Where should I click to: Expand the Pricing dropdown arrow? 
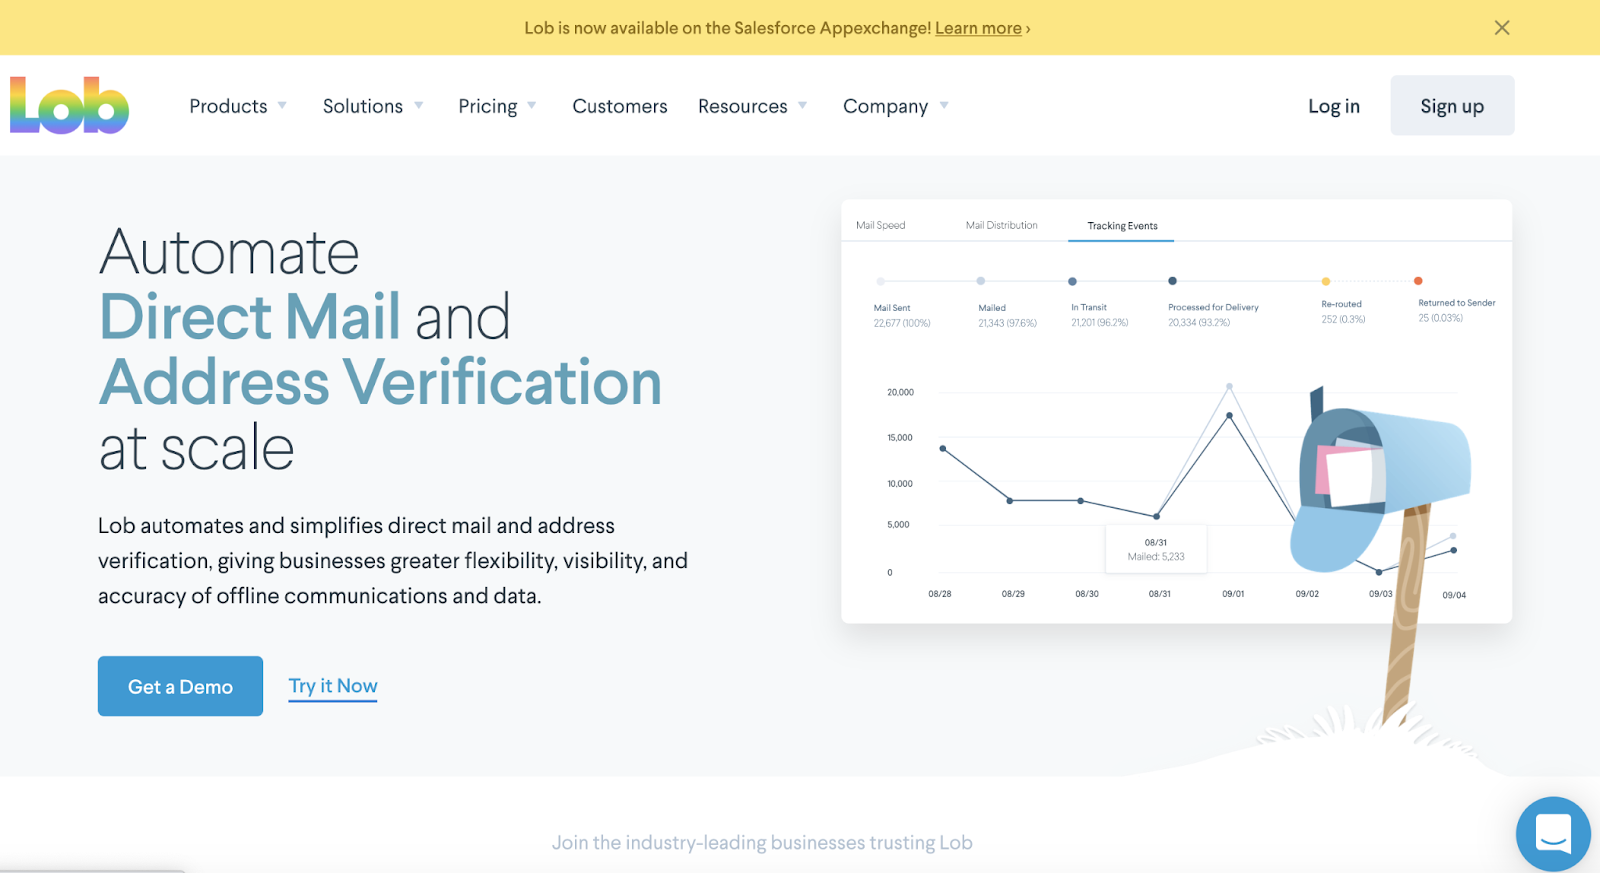tap(532, 105)
